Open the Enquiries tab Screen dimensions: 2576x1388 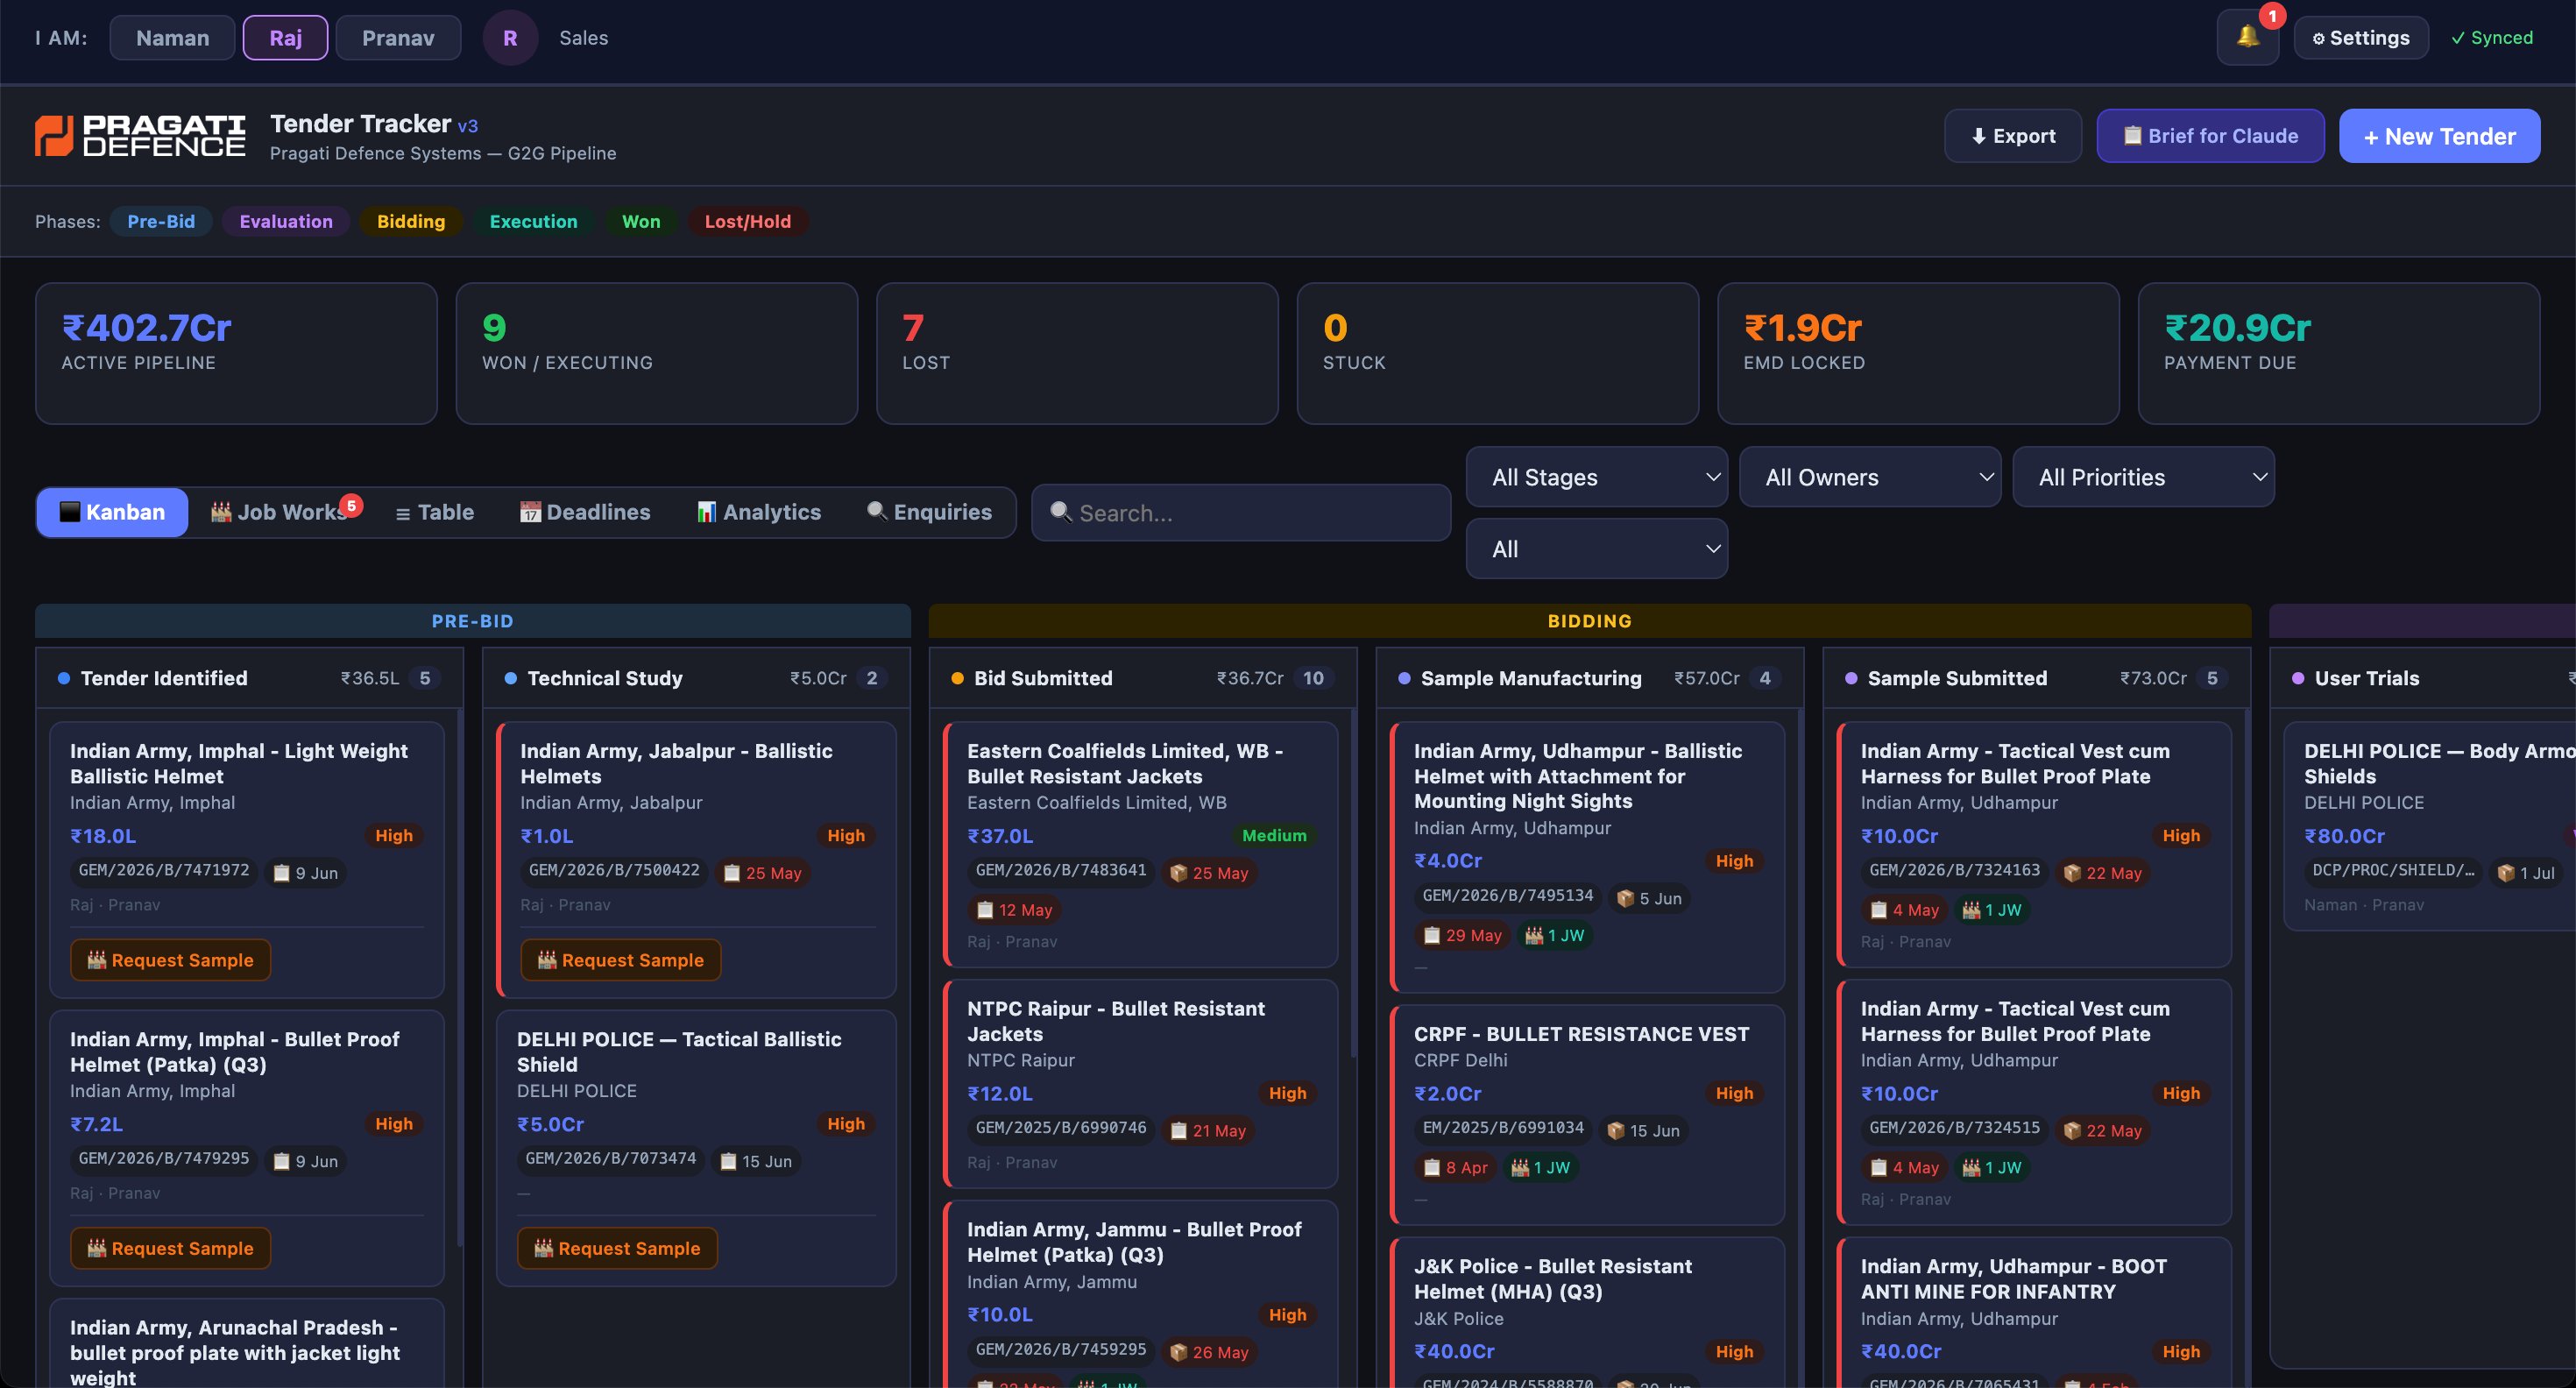pos(930,512)
